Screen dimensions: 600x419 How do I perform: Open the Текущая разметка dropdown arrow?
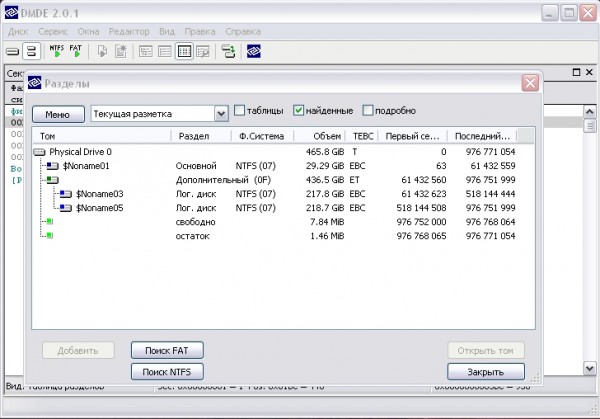(221, 114)
